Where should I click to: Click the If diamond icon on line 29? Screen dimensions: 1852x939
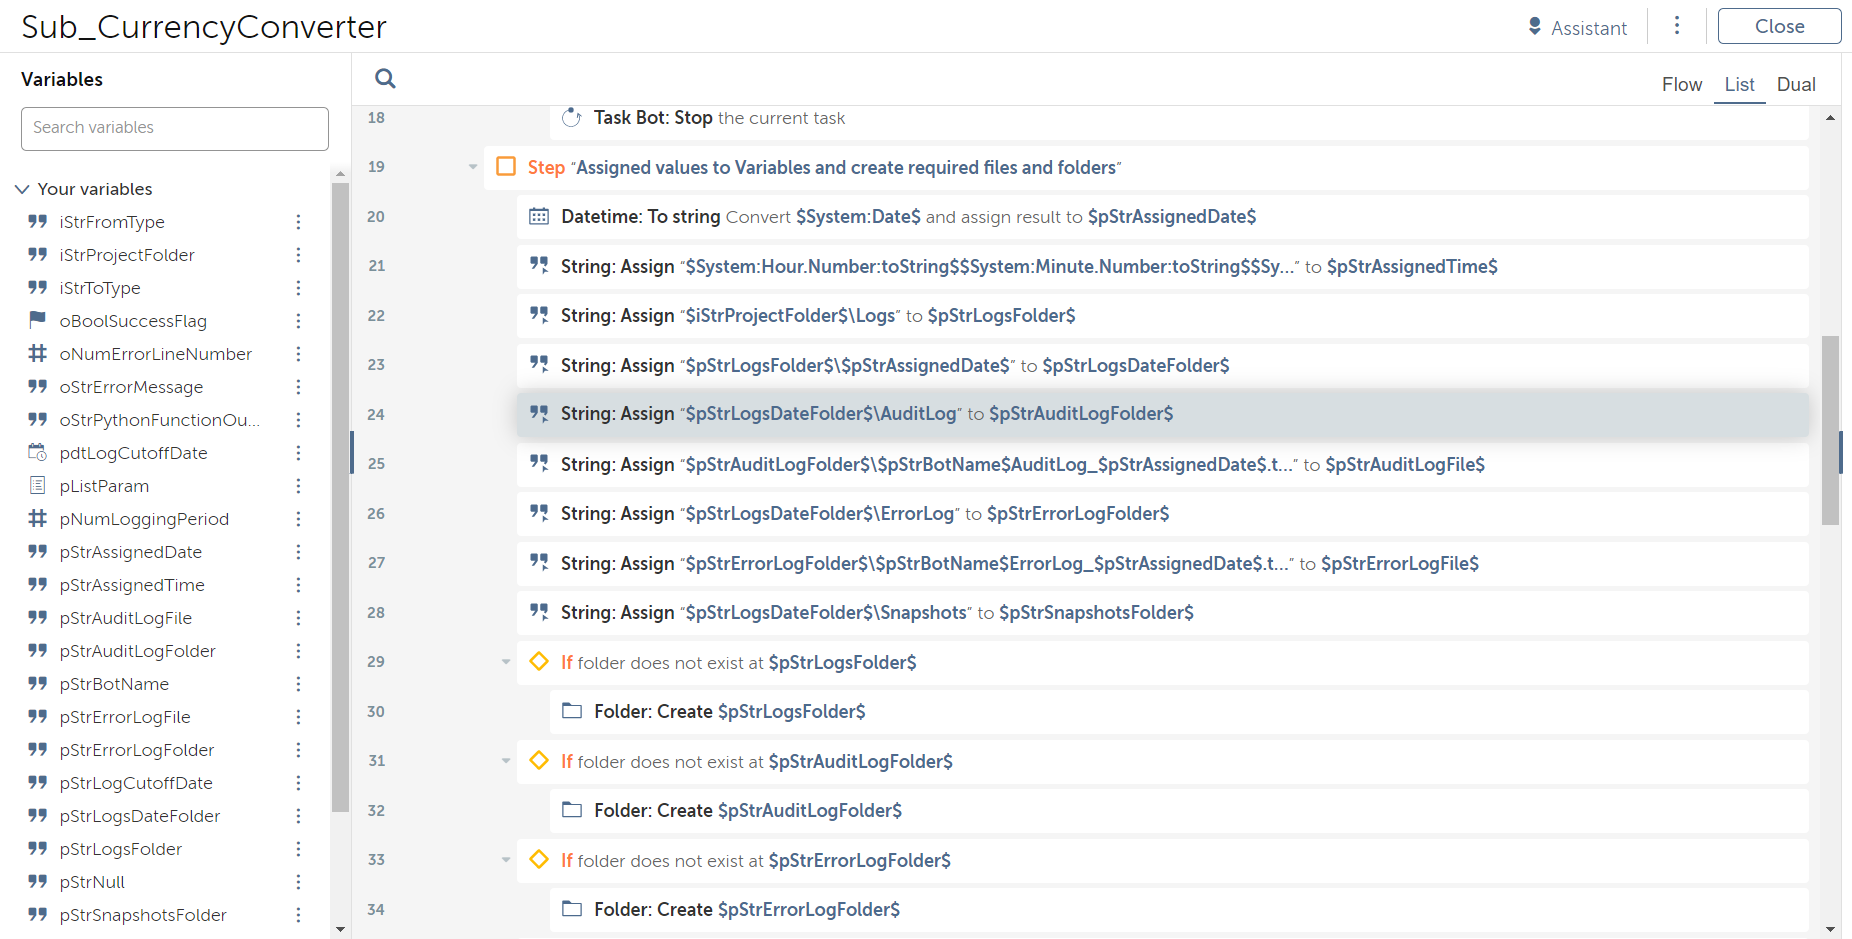pyautogui.click(x=539, y=661)
